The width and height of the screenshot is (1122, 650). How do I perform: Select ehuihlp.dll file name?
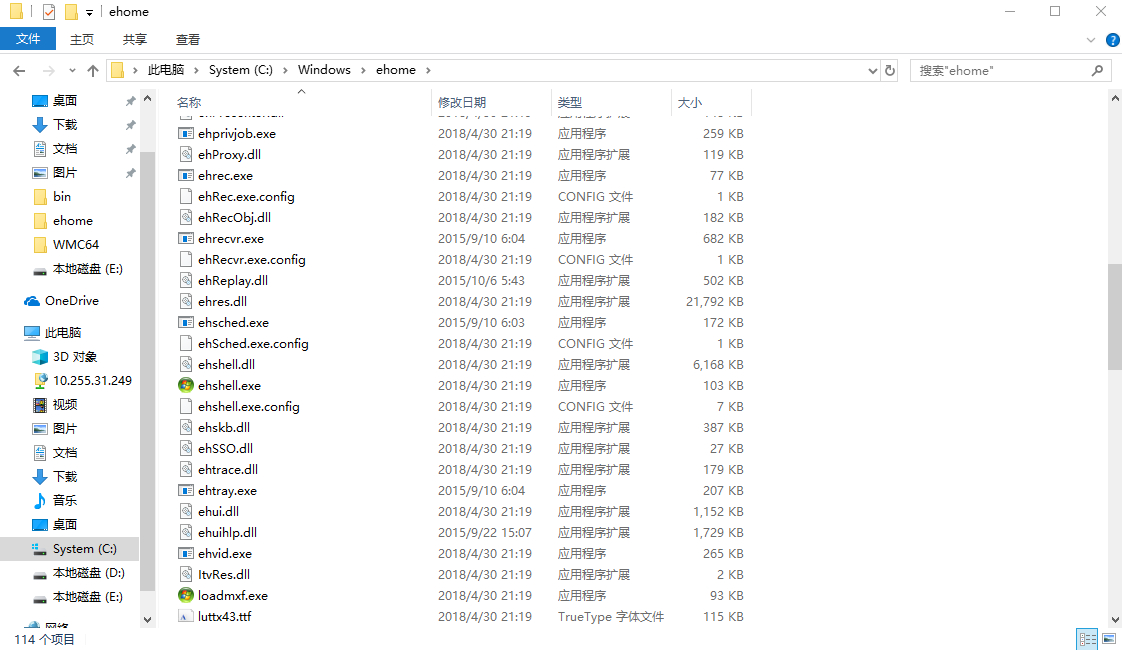pos(228,533)
